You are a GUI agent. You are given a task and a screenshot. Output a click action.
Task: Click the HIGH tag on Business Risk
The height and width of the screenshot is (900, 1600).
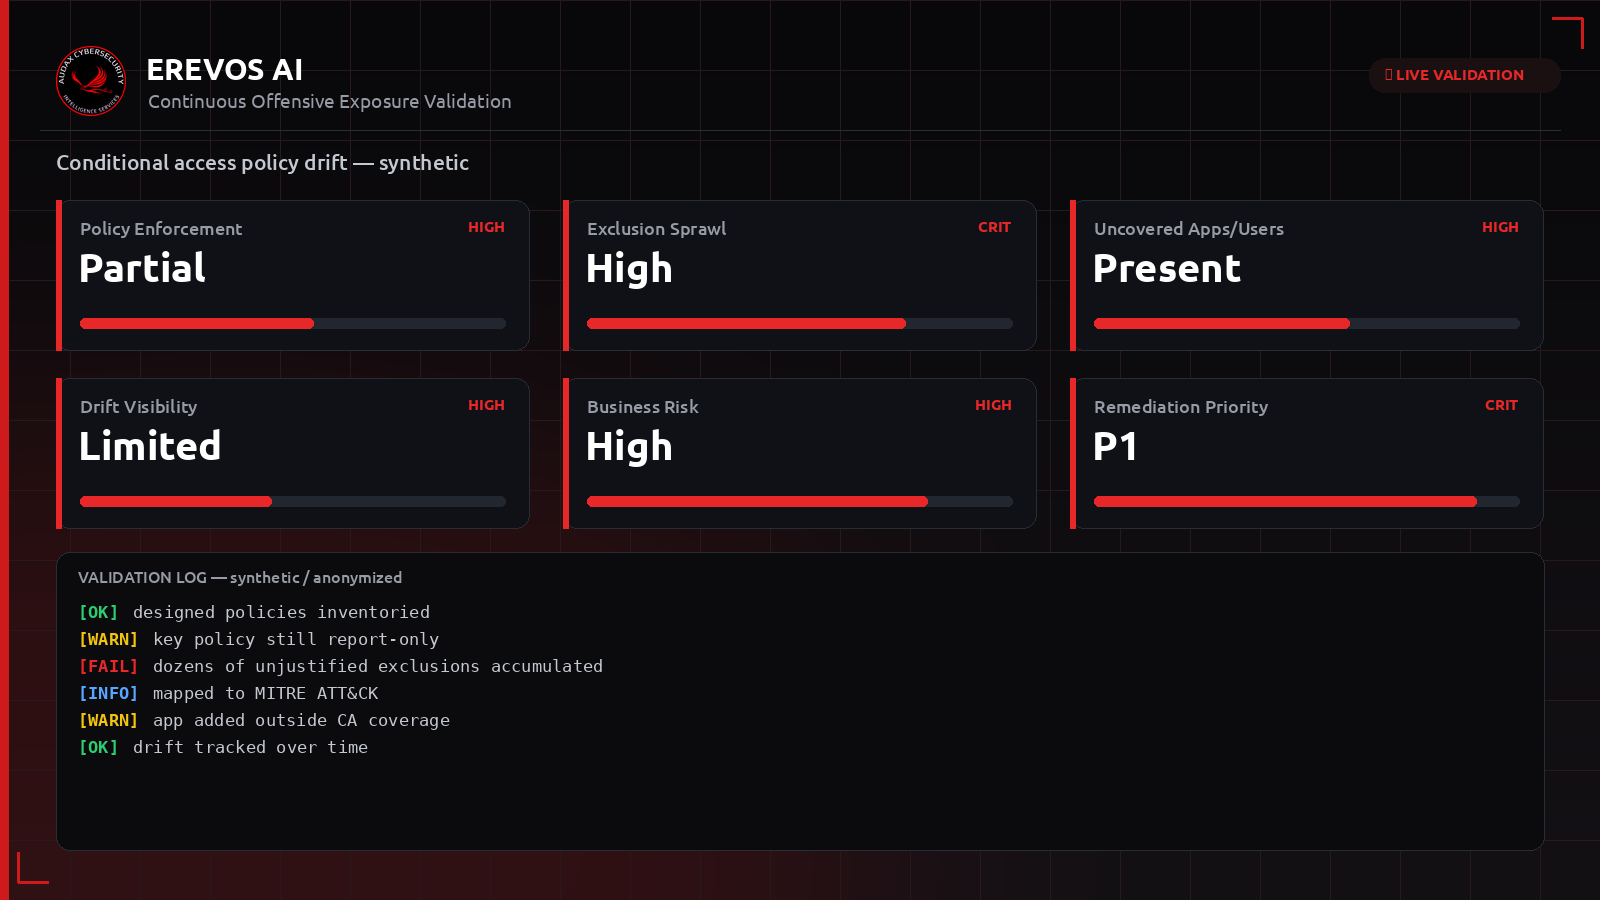pyautogui.click(x=993, y=405)
